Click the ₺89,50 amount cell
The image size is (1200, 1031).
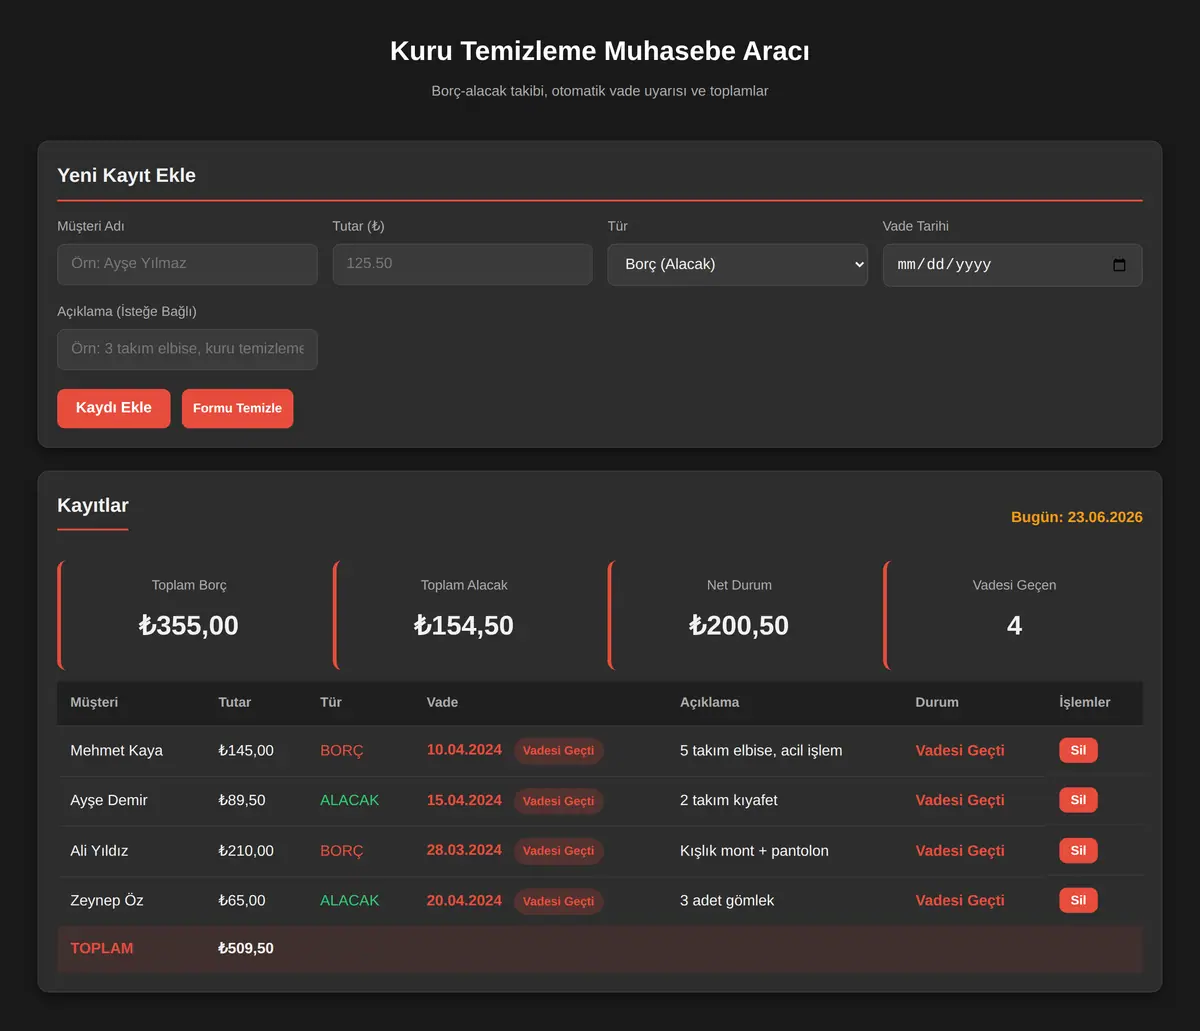point(242,800)
